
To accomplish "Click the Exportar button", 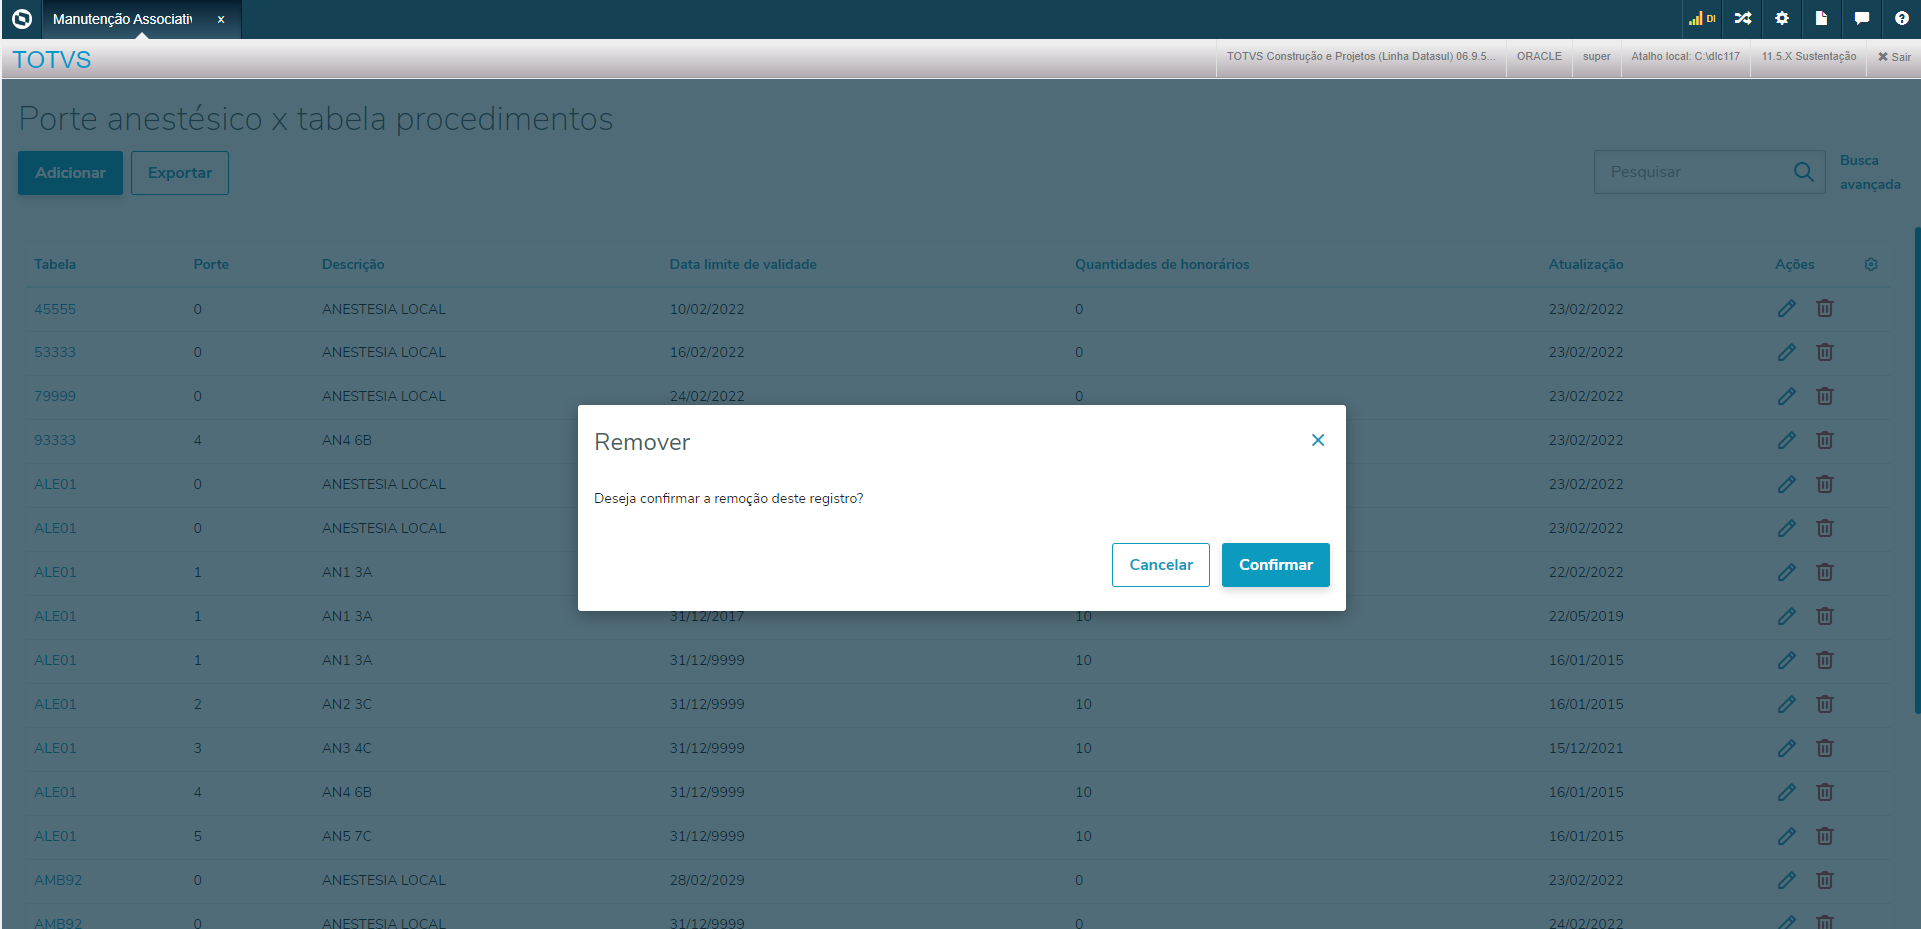I will click(180, 173).
